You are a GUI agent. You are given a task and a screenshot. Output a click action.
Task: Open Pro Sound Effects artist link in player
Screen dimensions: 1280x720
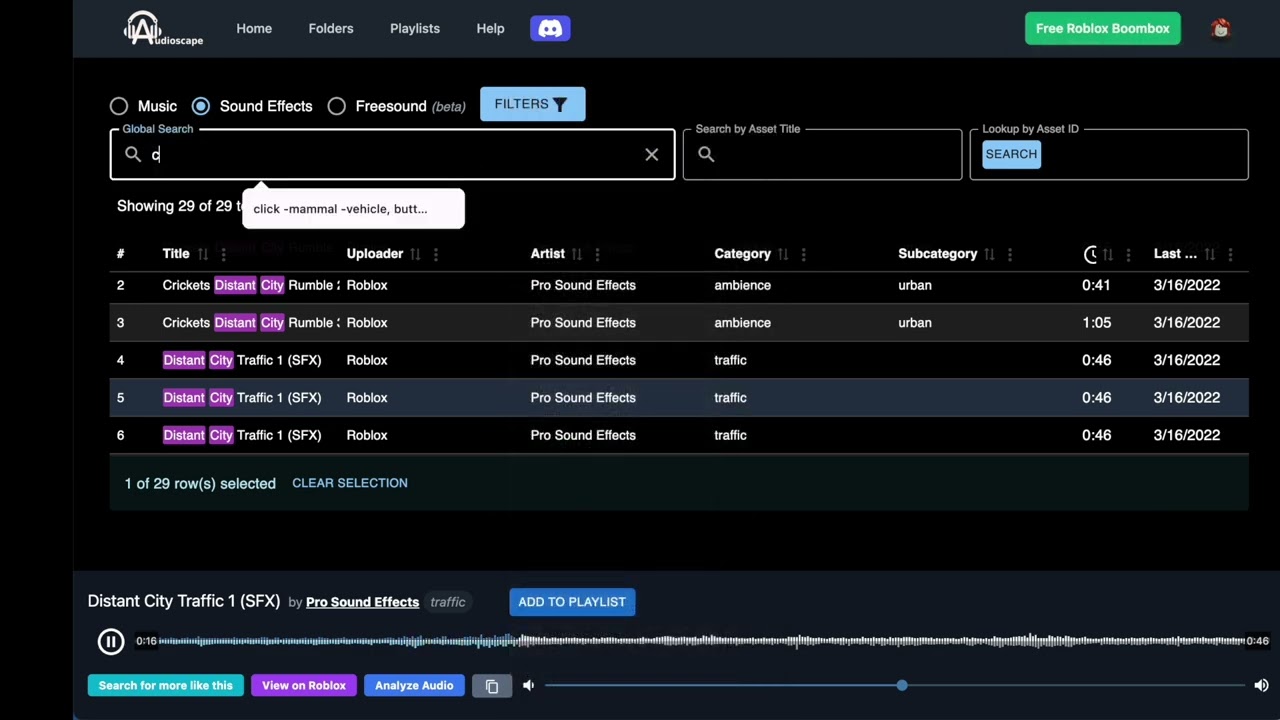[x=362, y=602]
